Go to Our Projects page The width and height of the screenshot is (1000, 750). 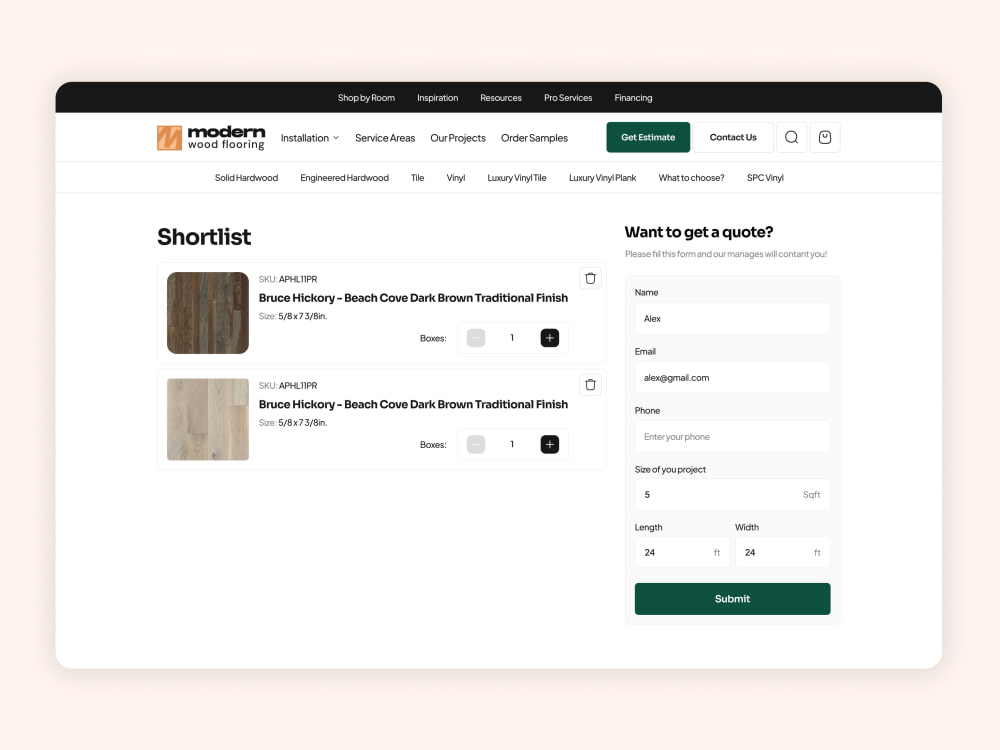[x=458, y=138]
